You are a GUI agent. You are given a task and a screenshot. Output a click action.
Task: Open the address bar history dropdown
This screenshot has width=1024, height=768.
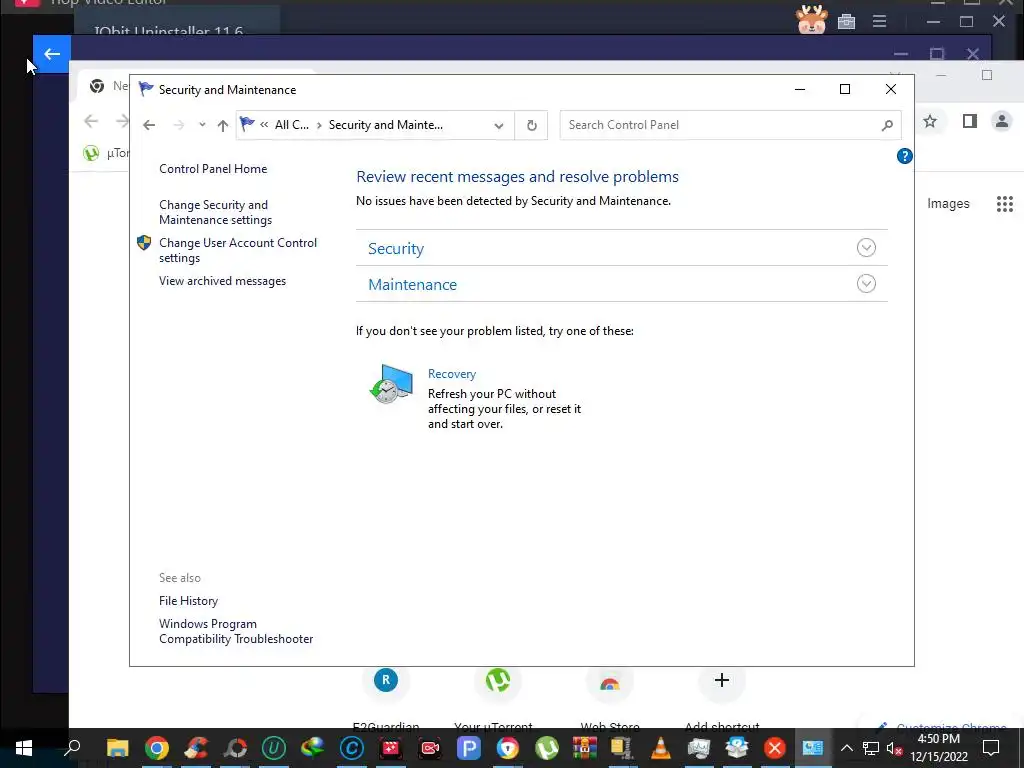499,125
